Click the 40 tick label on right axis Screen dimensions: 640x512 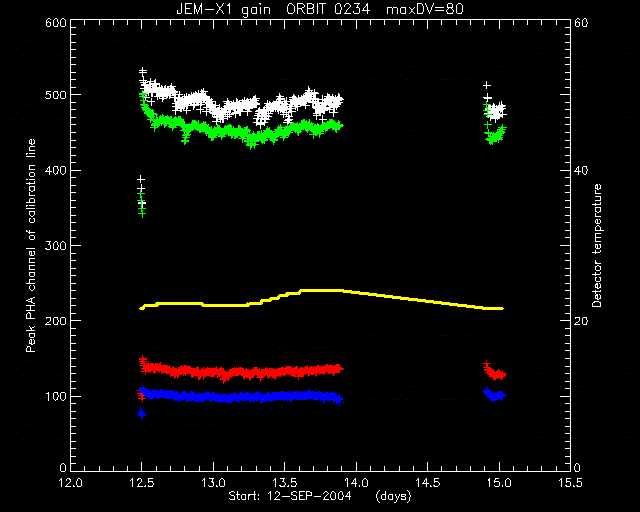pos(581,171)
